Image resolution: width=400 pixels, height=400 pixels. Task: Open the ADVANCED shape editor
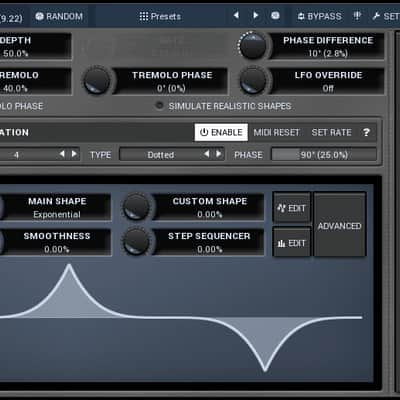point(340,225)
